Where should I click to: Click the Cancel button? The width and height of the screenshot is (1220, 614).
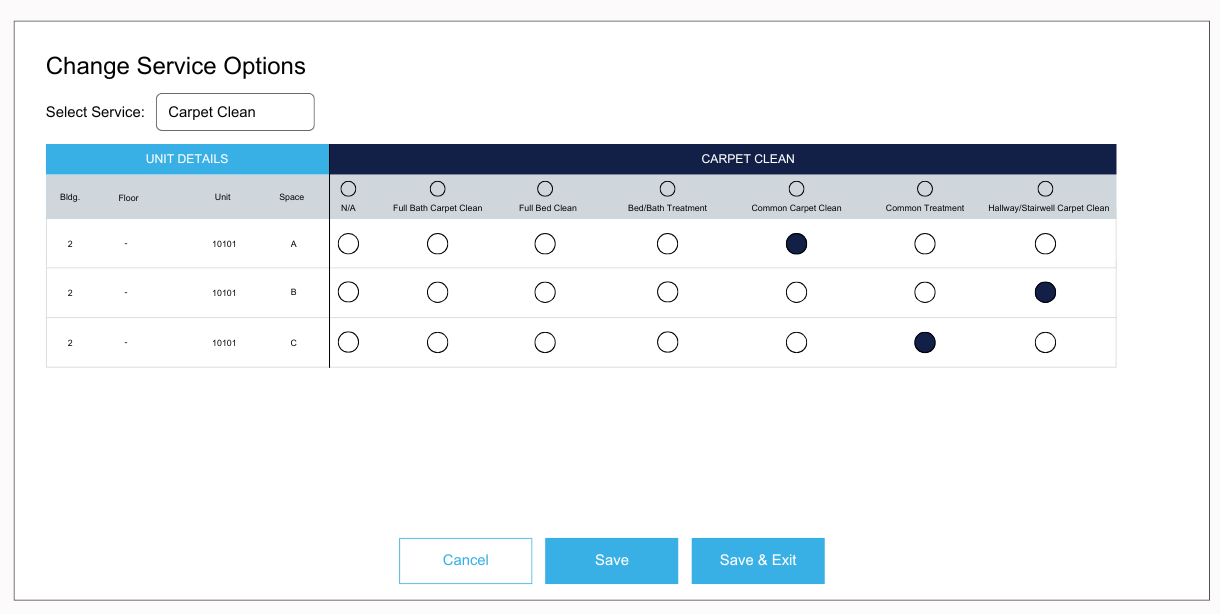point(465,560)
